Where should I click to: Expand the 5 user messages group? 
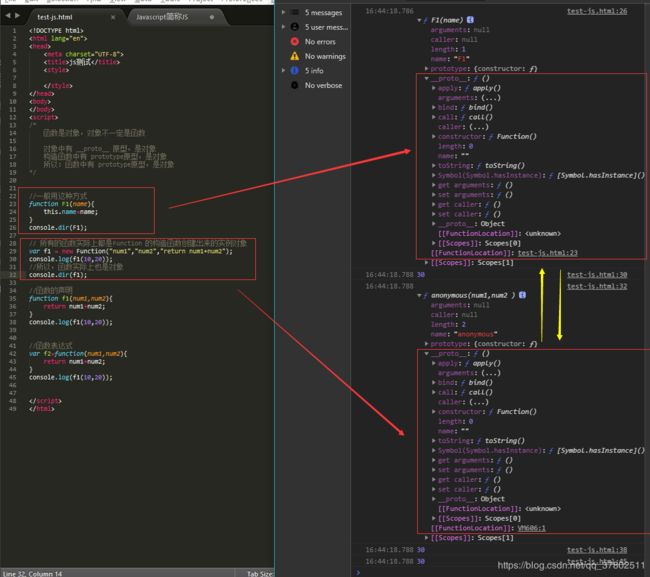[284, 27]
